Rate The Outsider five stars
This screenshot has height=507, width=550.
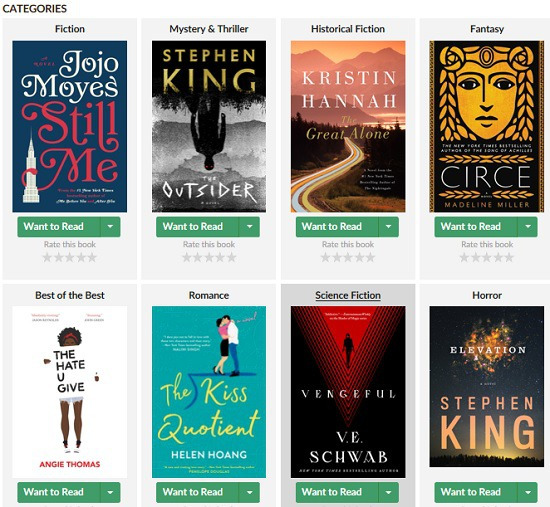coord(232,258)
